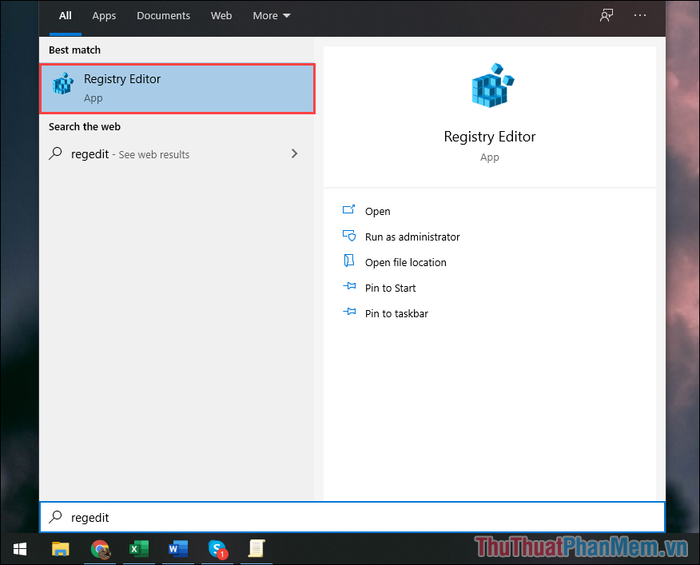Click the Open file location folder icon
The height and width of the screenshot is (565, 700).
349,261
